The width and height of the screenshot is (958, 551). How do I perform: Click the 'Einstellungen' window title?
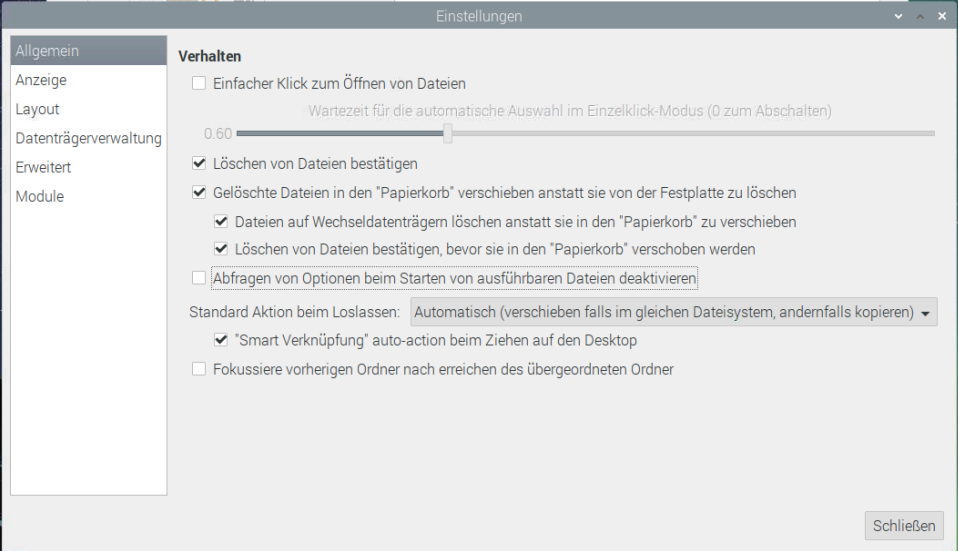click(479, 16)
